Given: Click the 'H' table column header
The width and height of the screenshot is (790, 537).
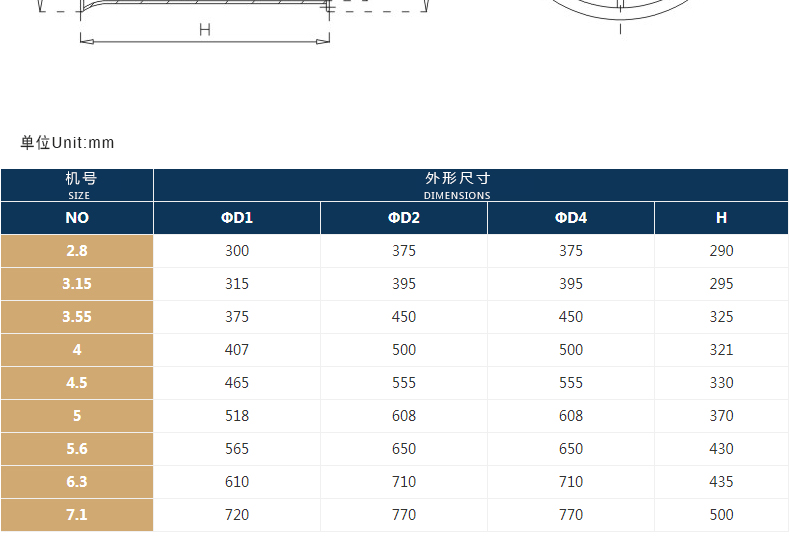Looking at the screenshot, I should pos(721,218).
